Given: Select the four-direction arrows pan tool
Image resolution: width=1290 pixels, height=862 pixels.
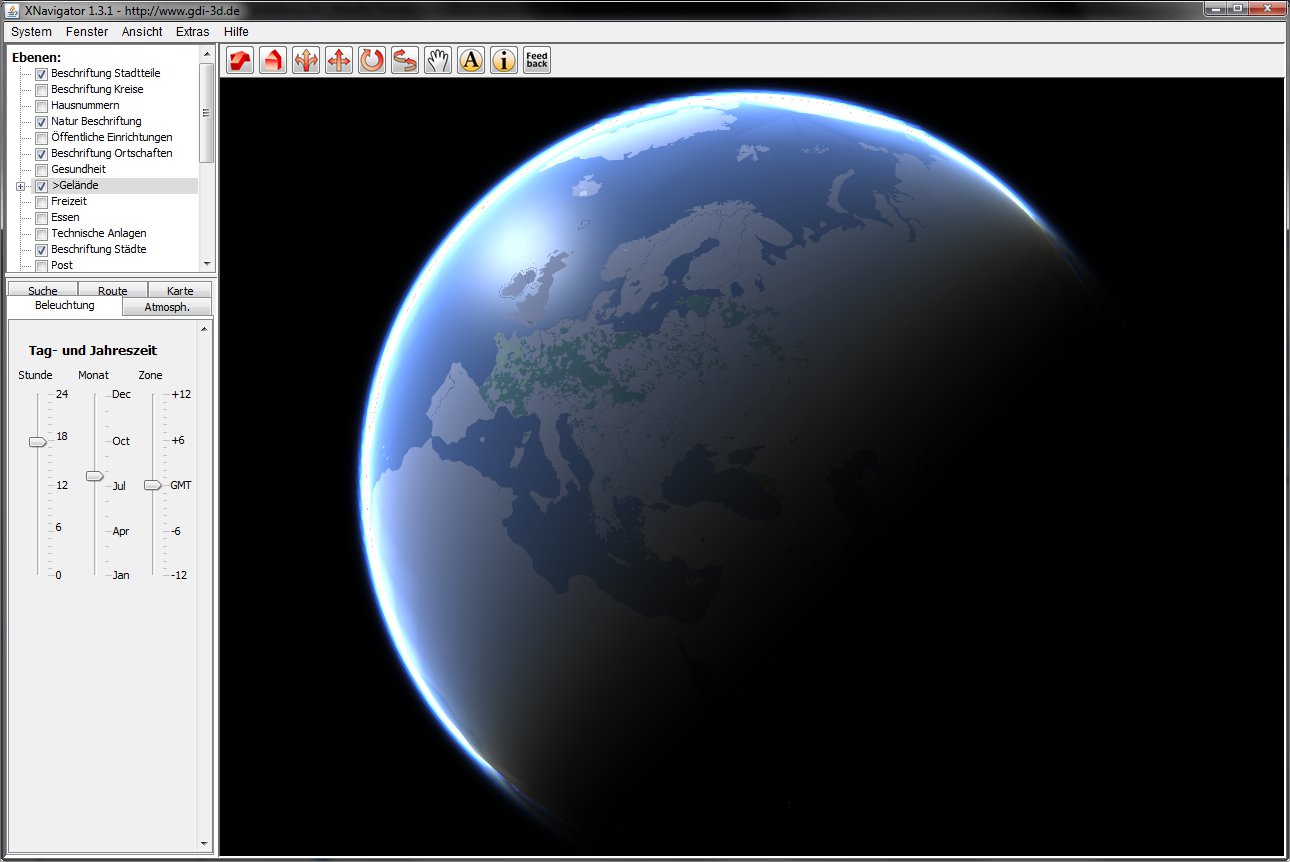Looking at the screenshot, I should (339, 60).
